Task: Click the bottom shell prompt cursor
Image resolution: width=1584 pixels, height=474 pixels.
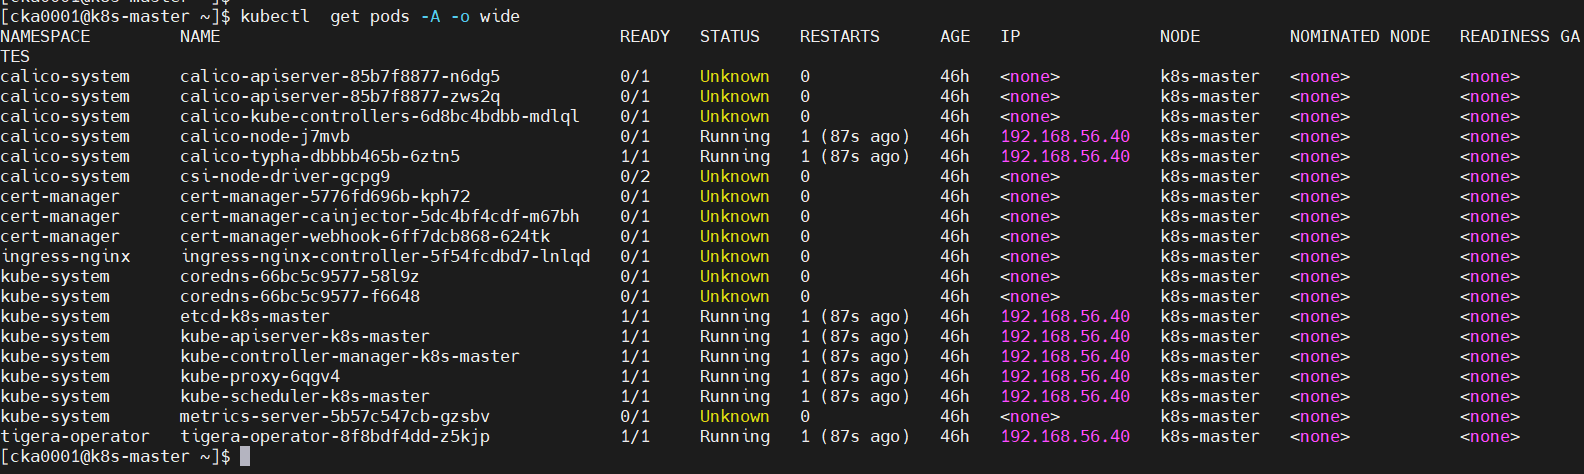Action: click(x=245, y=456)
